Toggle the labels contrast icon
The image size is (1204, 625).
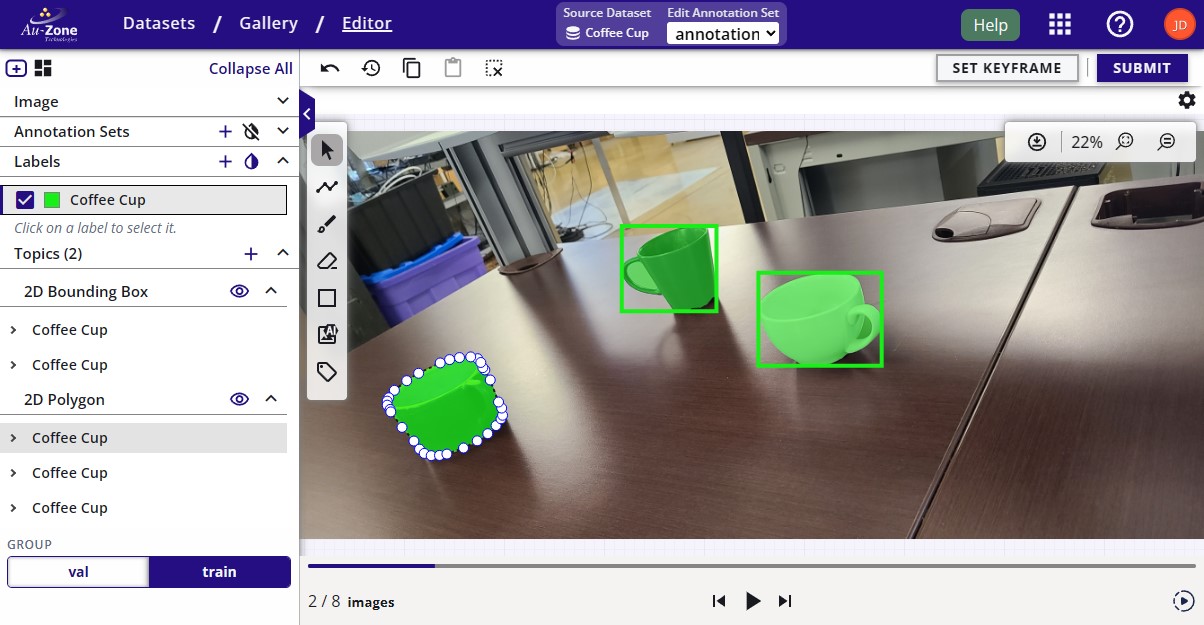[x=251, y=161]
